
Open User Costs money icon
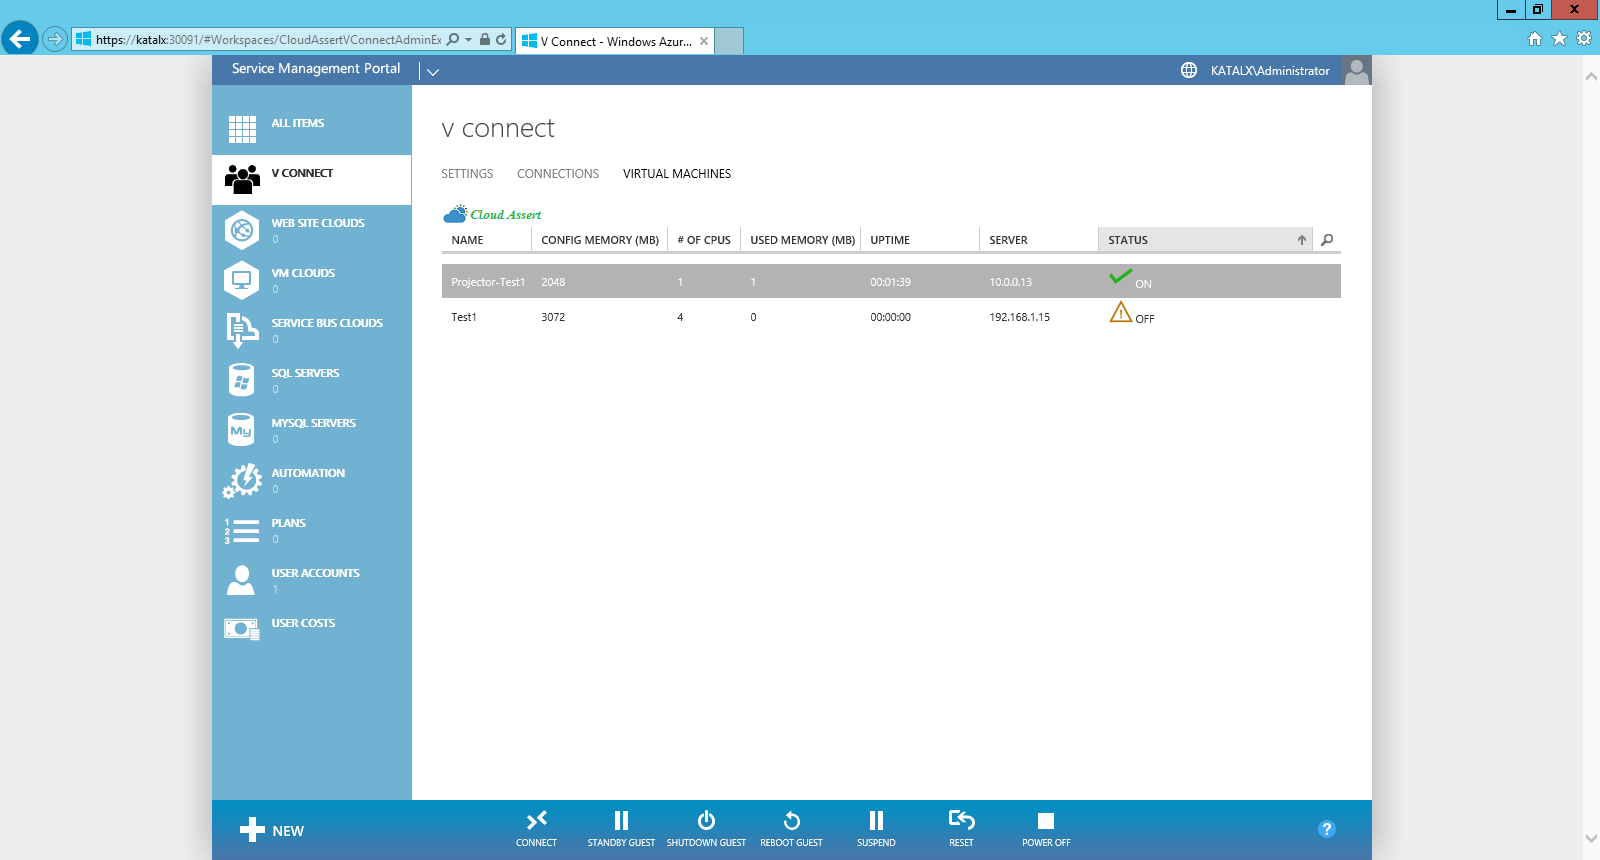242,629
